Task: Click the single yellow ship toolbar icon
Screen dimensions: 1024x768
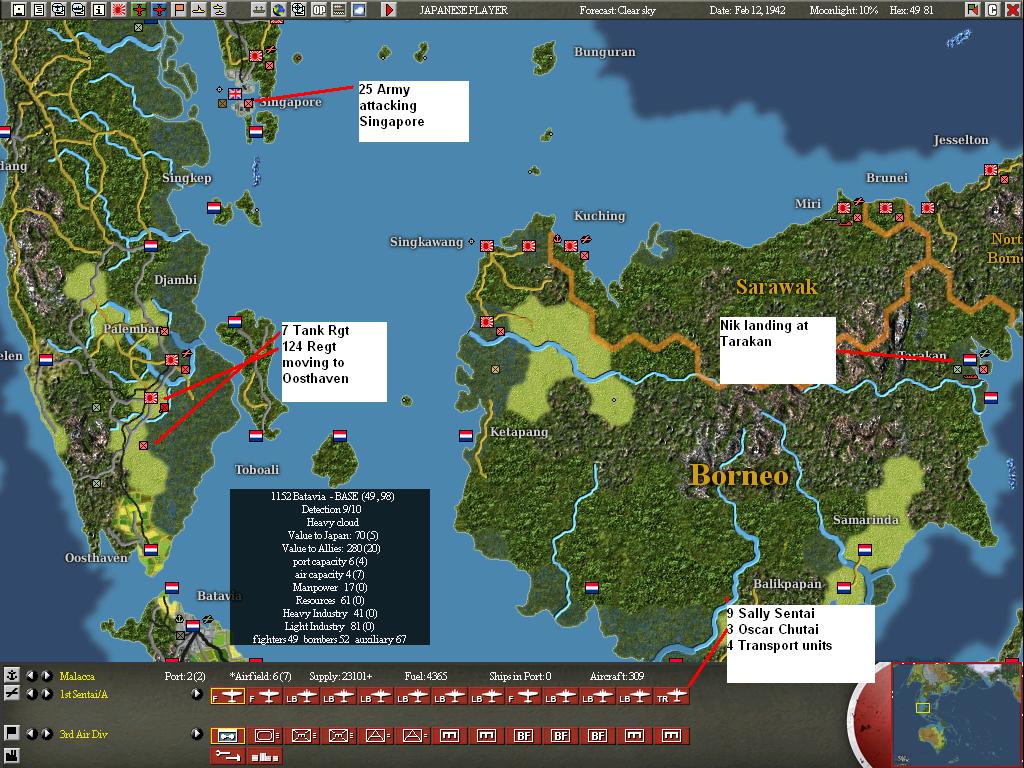Action: click(199, 9)
